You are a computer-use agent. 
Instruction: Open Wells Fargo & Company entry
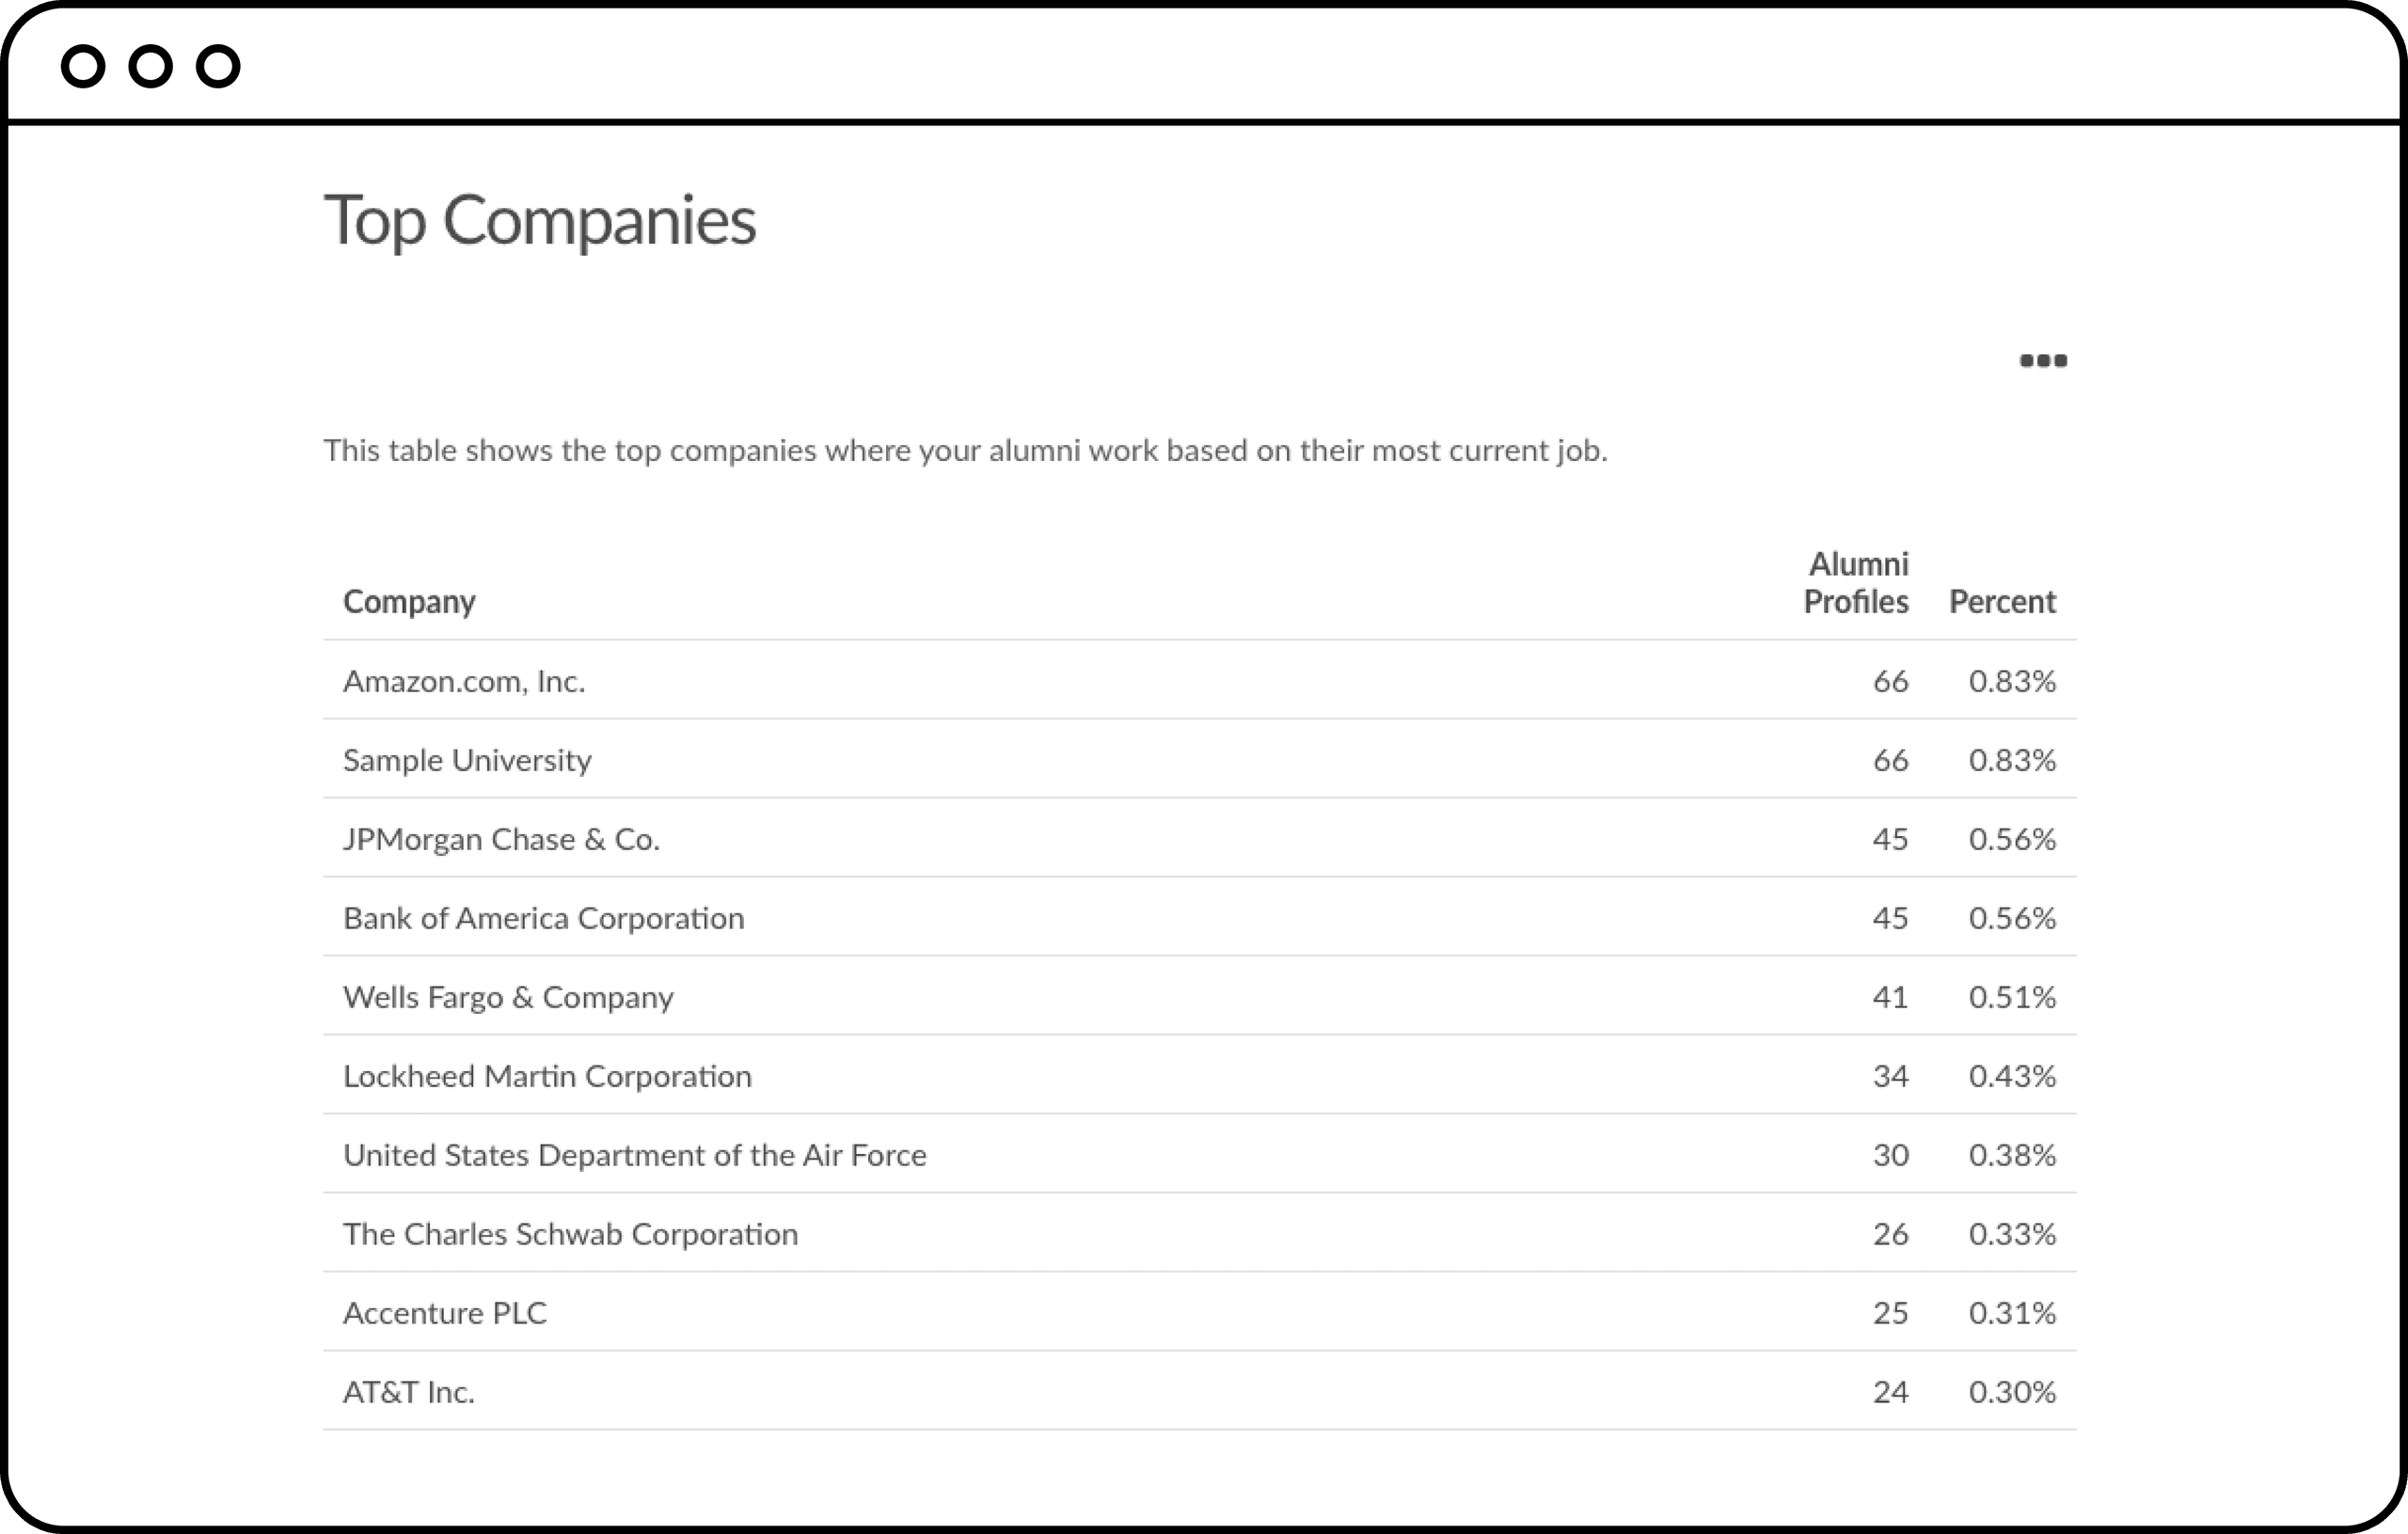508,998
